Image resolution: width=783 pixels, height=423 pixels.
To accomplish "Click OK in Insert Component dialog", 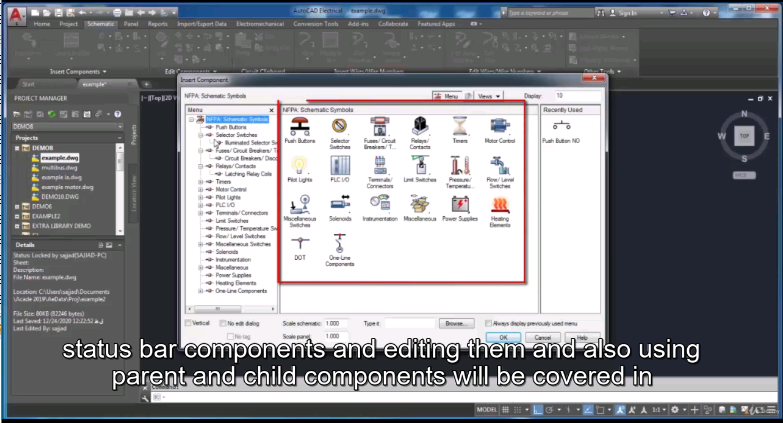I will pos(503,338).
